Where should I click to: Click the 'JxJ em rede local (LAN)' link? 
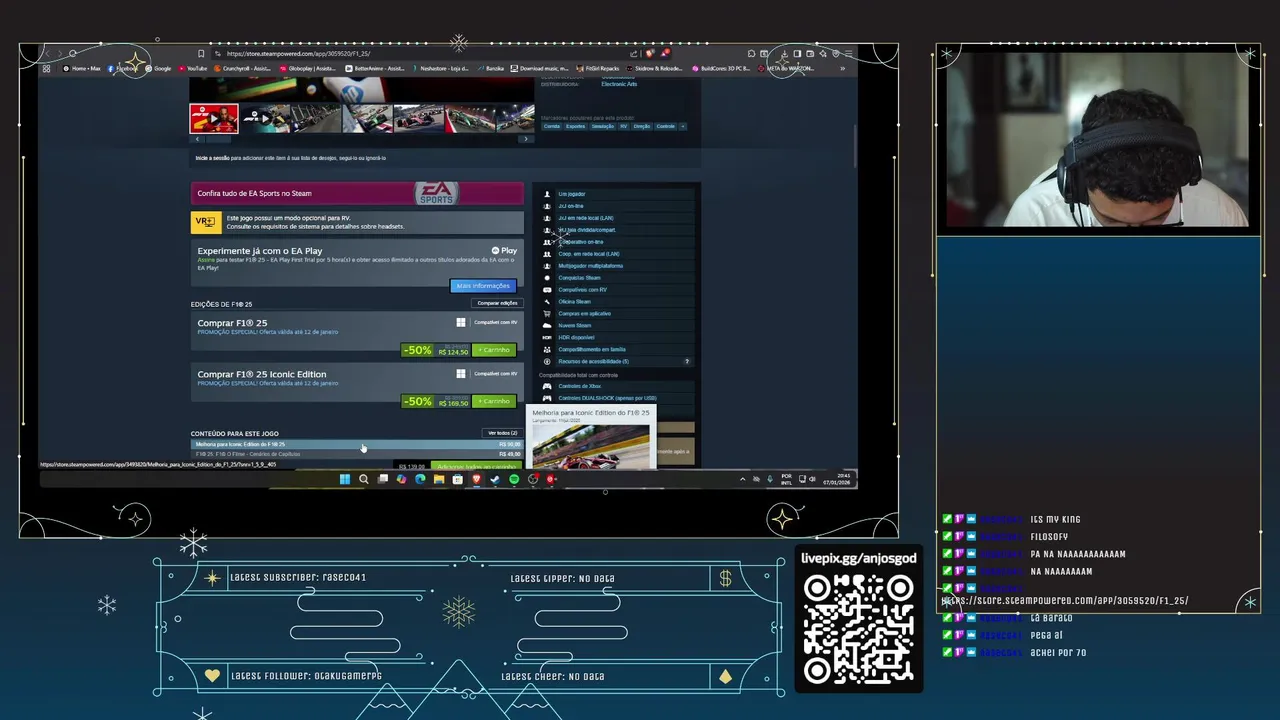(586, 218)
